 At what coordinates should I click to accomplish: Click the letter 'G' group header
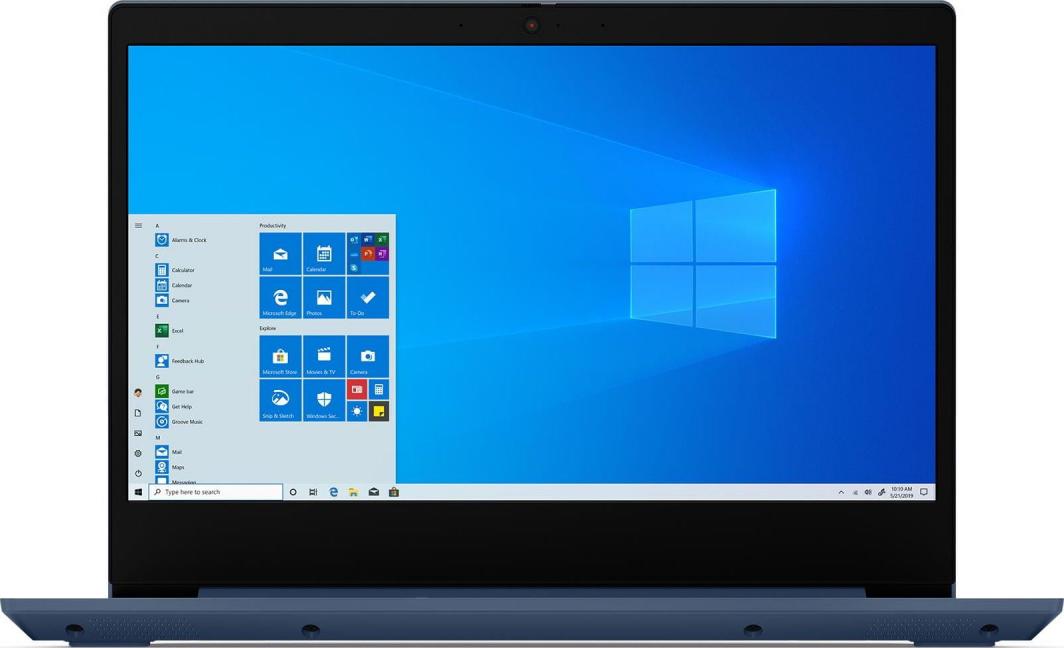(157, 377)
